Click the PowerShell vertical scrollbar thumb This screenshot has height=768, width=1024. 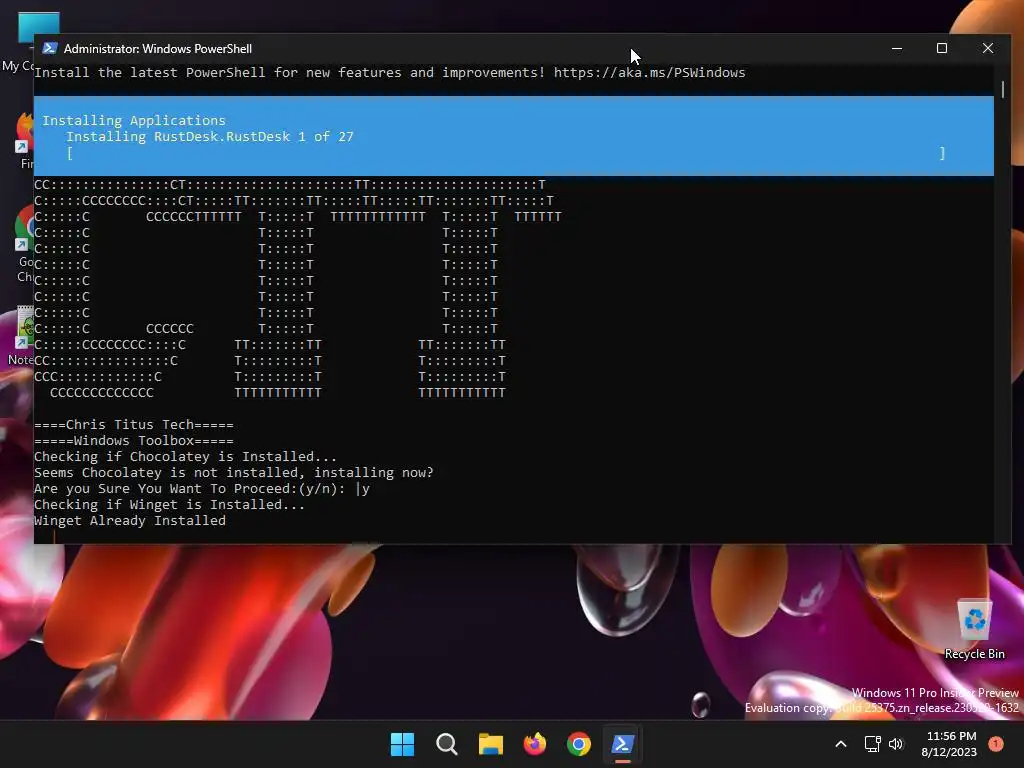(1002, 89)
